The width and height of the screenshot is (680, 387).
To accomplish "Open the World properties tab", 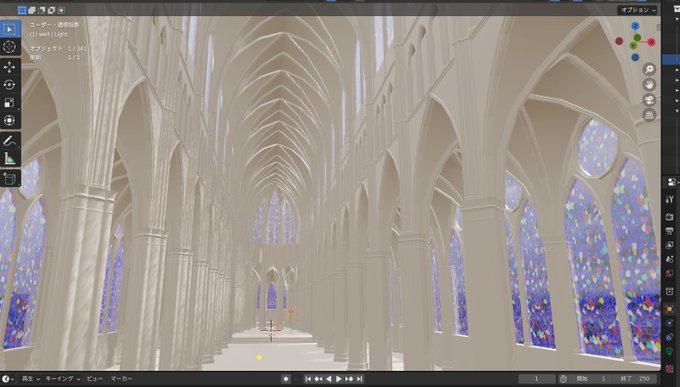I will pyautogui.click(x=670, y=273).
